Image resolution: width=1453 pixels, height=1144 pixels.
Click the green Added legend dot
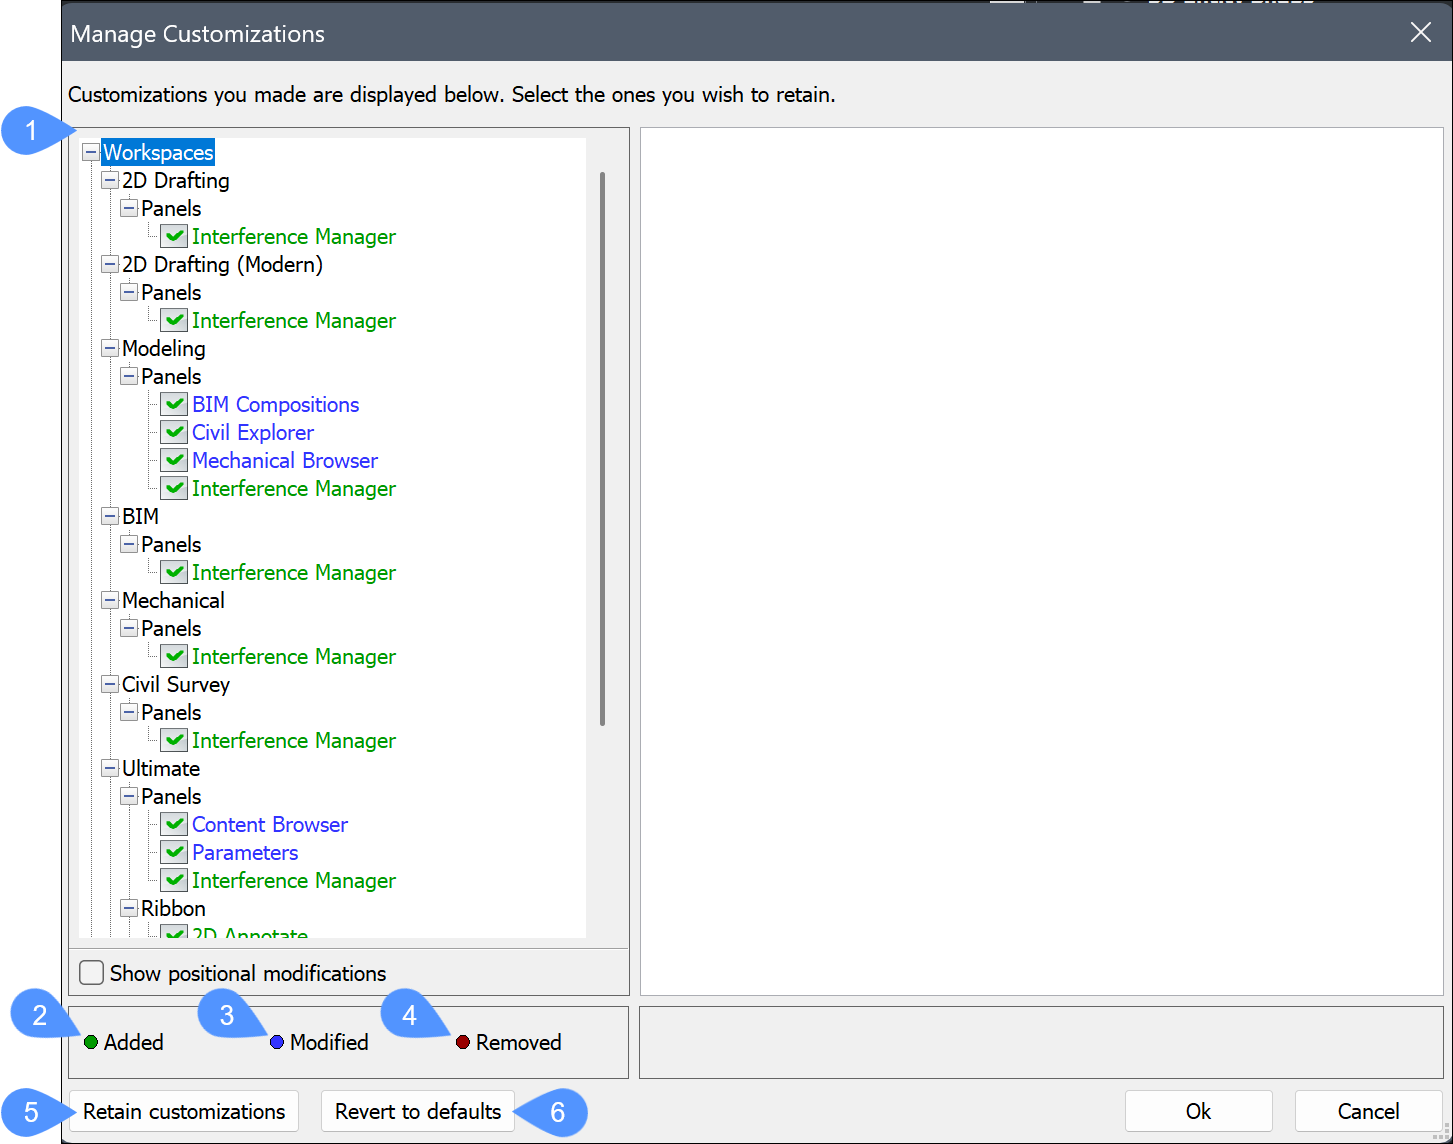[91, 1042]
